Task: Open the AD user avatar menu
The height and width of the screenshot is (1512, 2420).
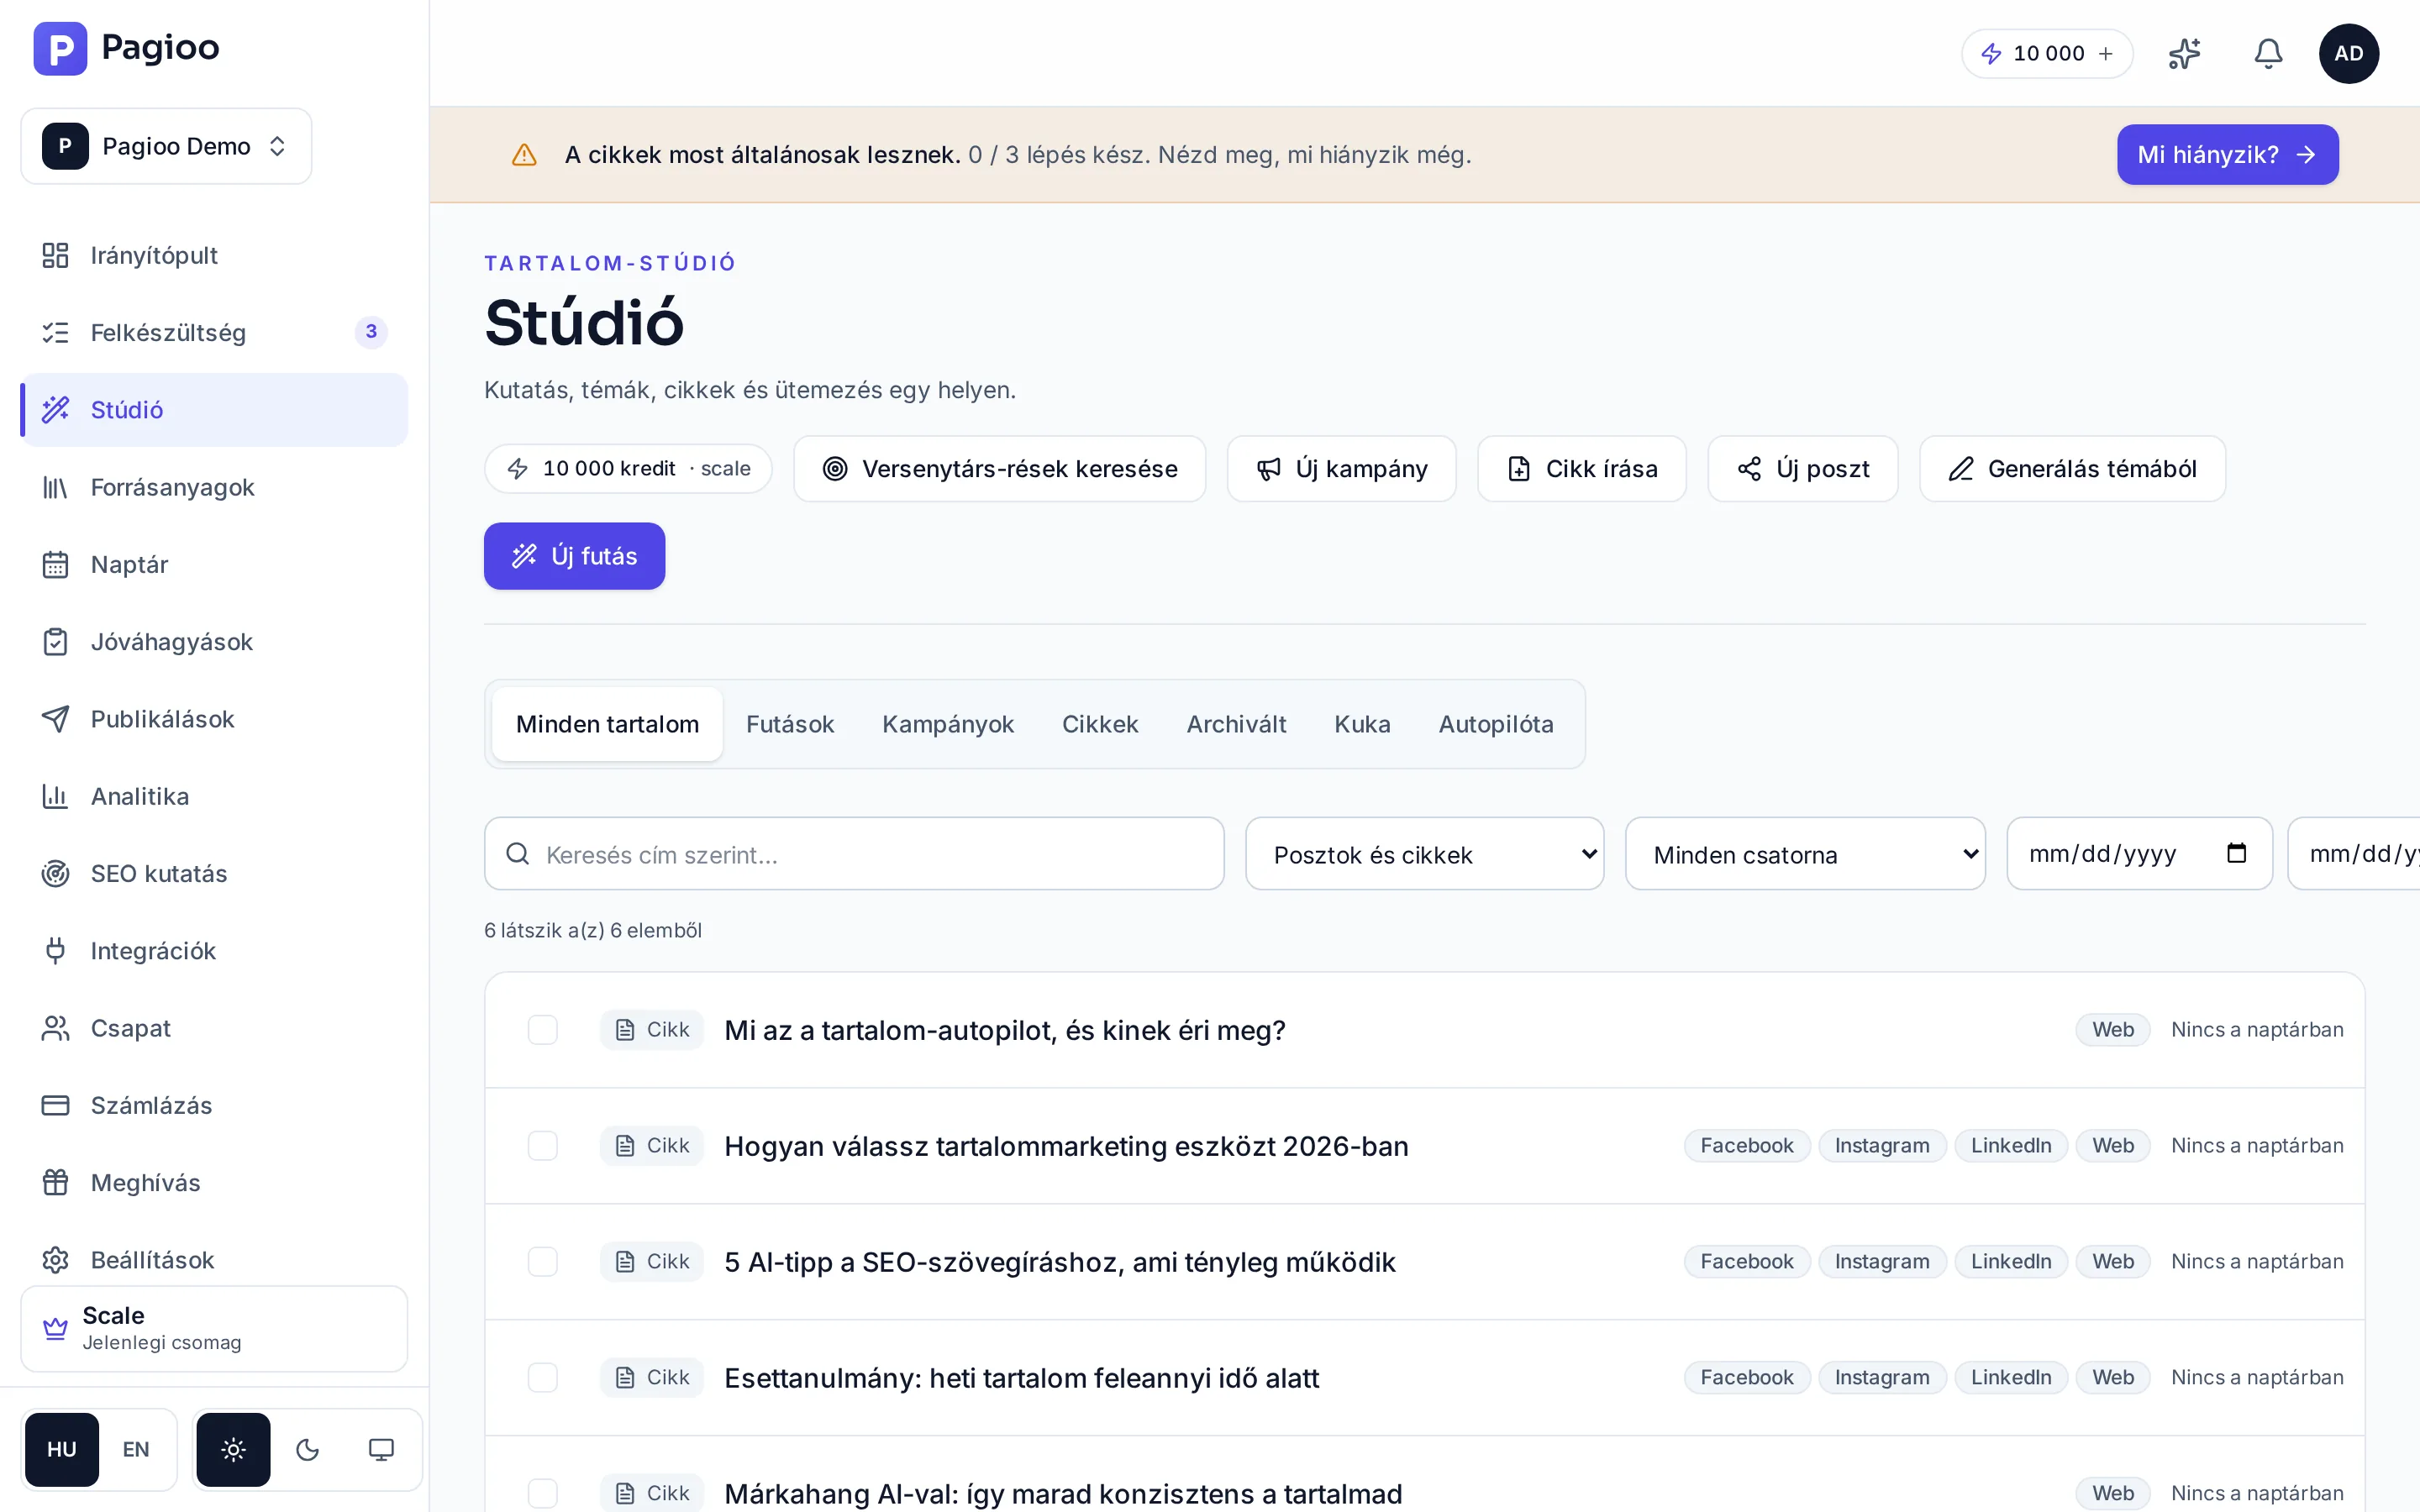Action: (2349, 54)
